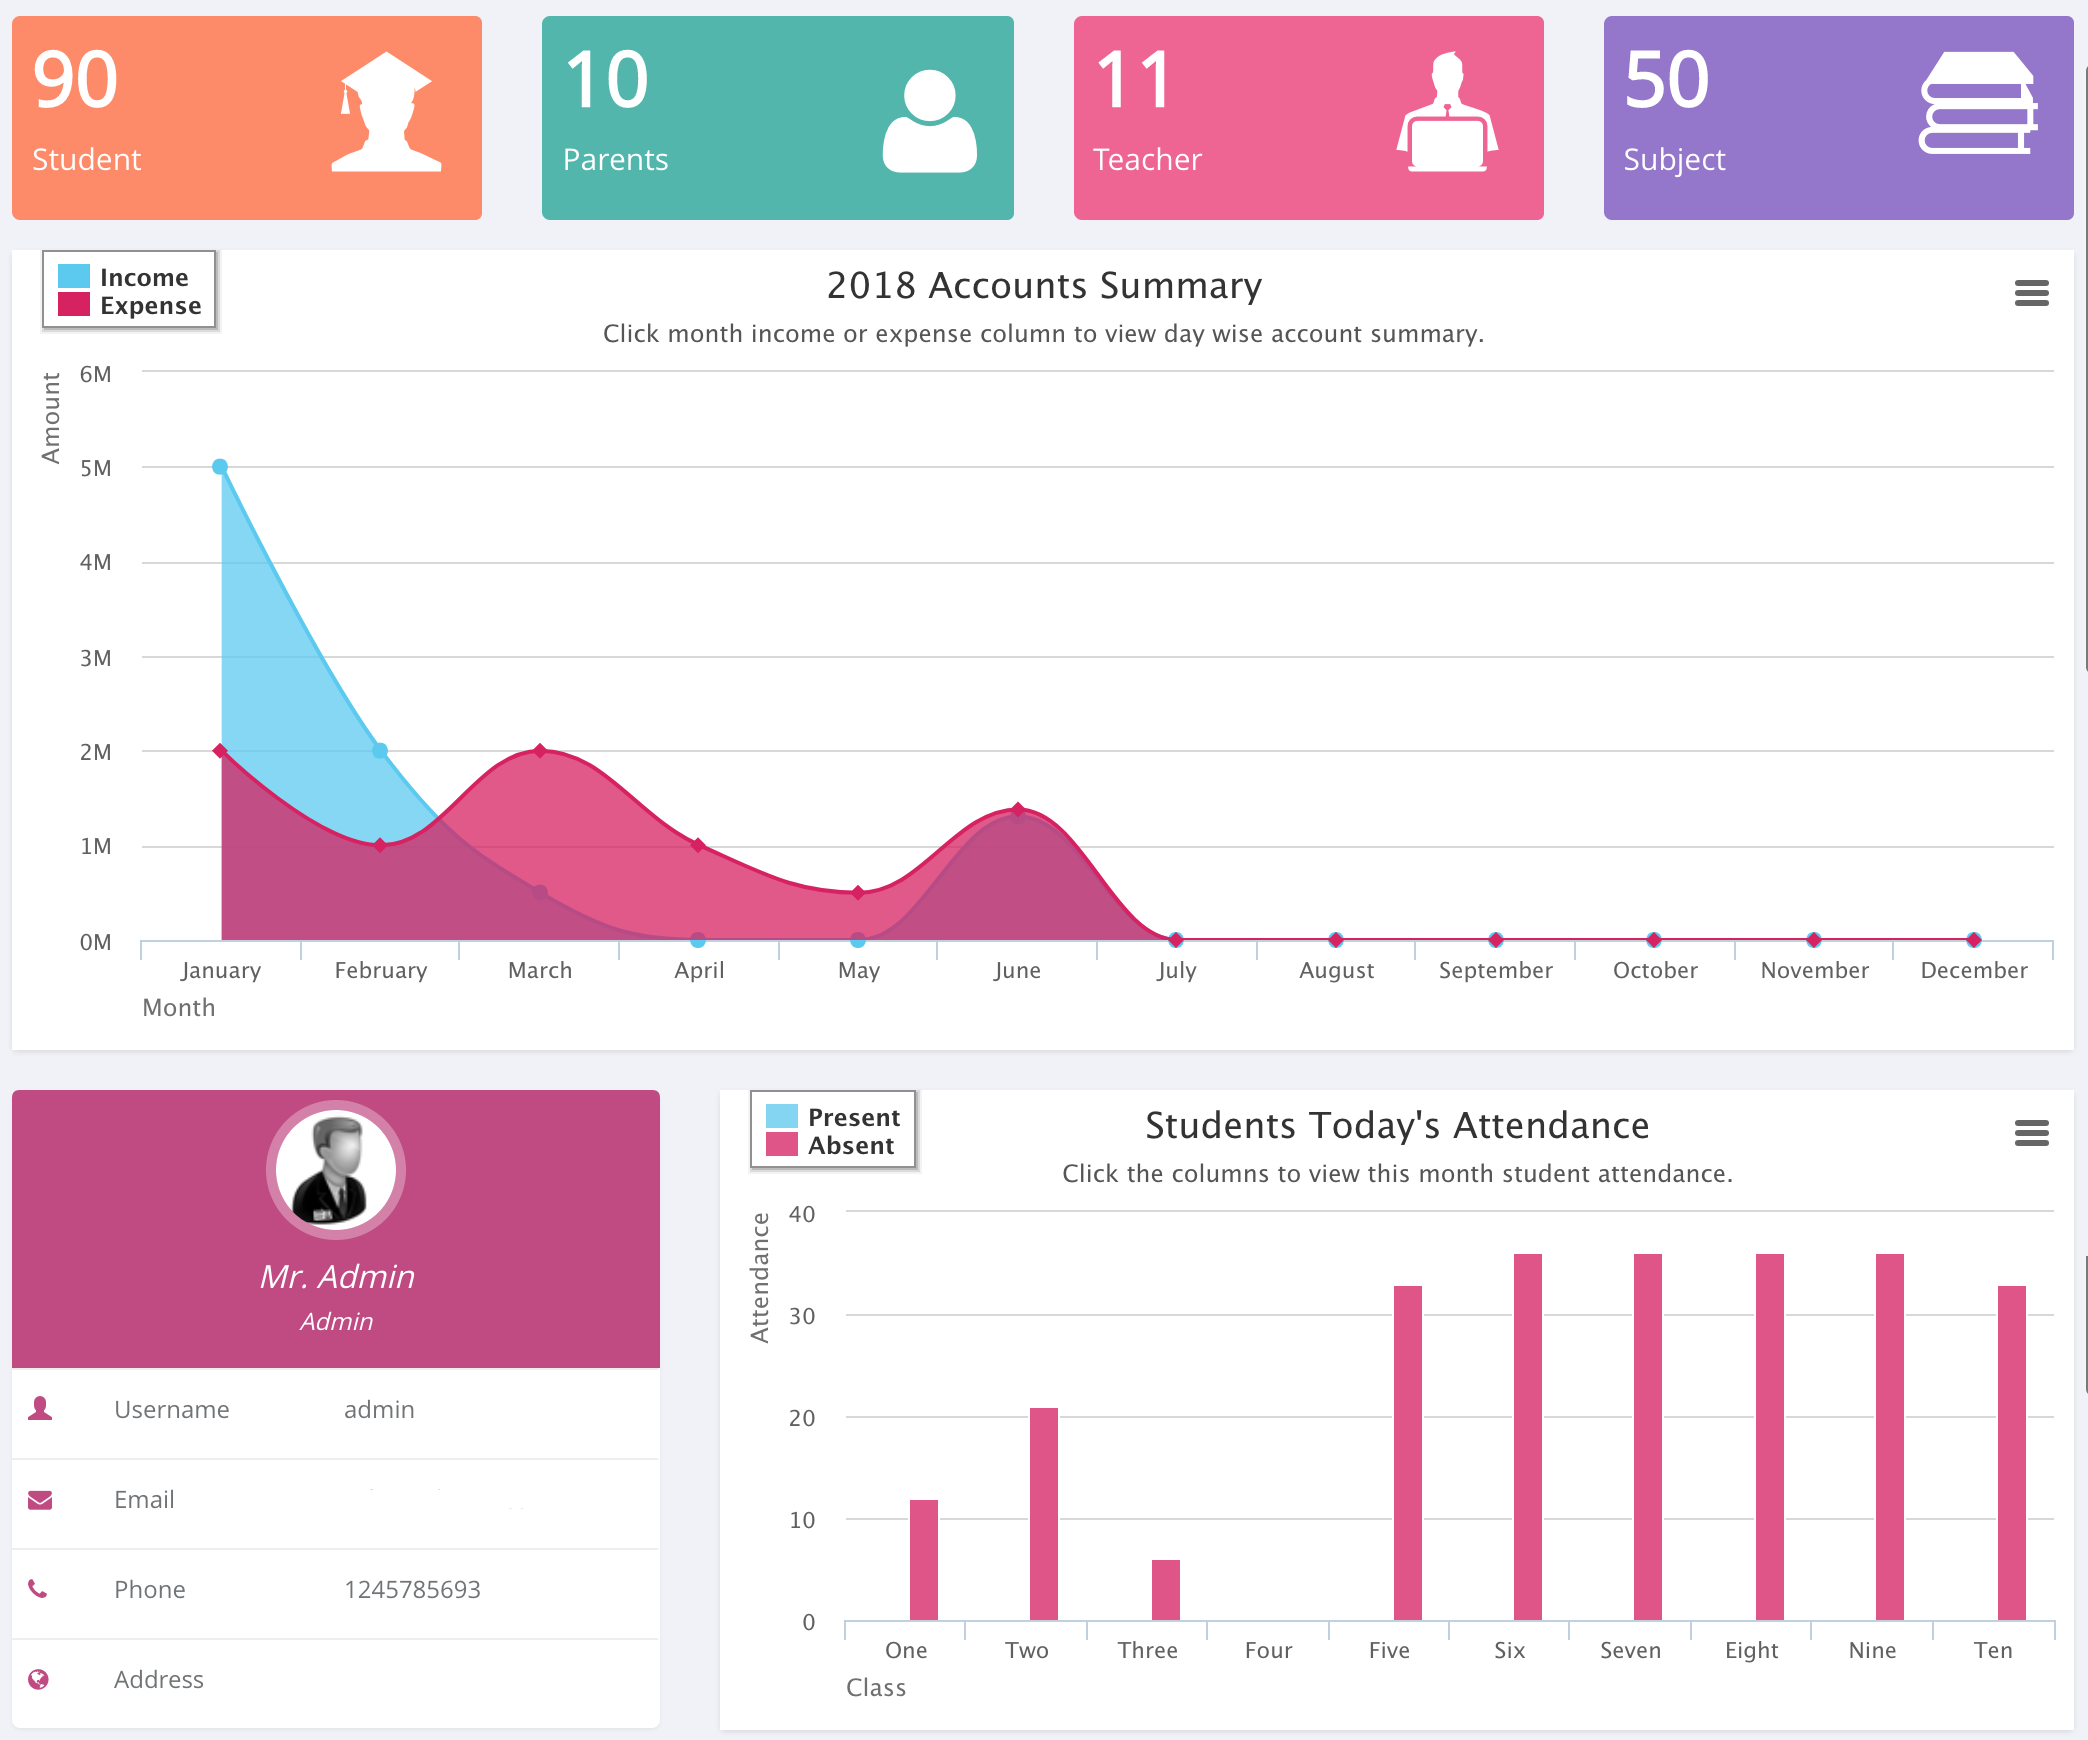The image size is (2088, 1740).
Task: Click the Parents user silhouette icon
Action: click(x=929, y=121)
